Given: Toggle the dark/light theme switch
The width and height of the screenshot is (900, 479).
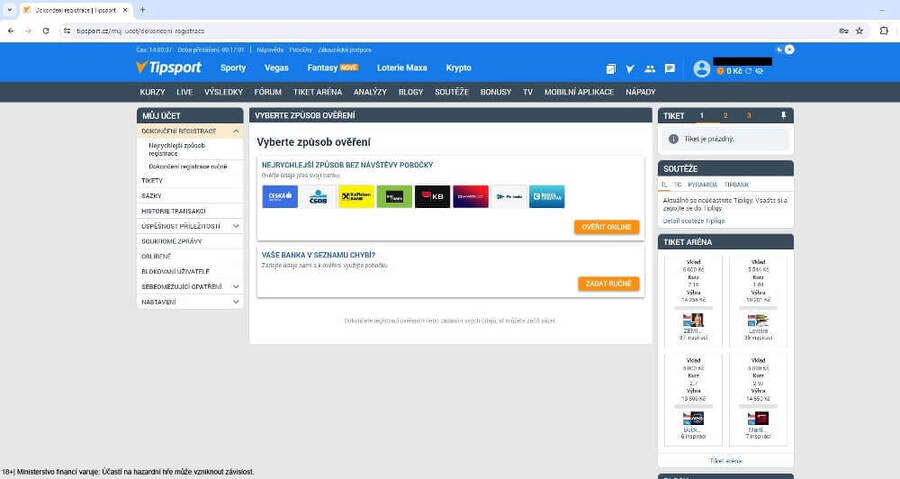Looking at the screenshot, I should pos(785,49).
